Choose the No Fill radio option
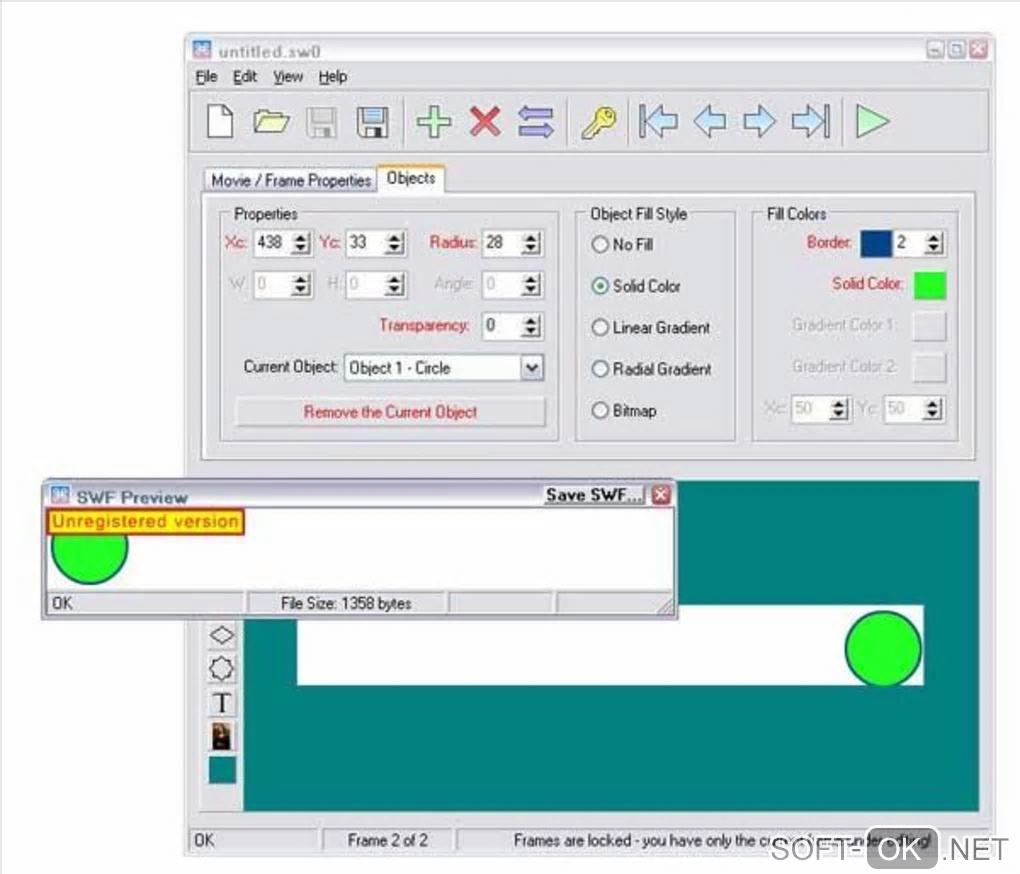This screenshot has width=1020, height=874. coord(599,245)
